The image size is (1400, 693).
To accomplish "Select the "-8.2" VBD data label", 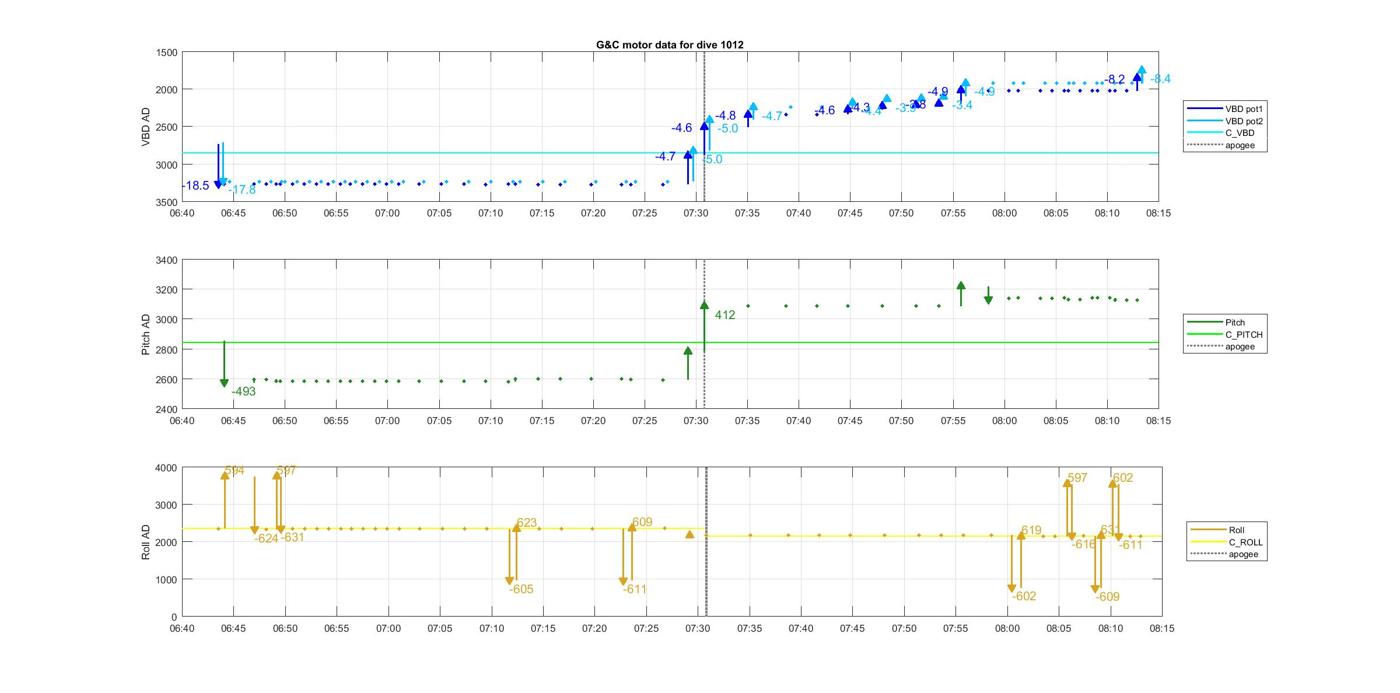I will coord(1115,80).
